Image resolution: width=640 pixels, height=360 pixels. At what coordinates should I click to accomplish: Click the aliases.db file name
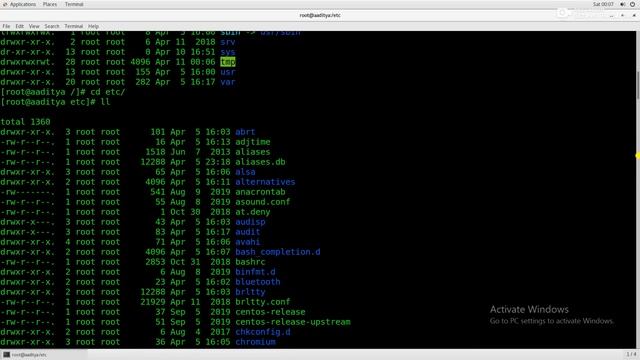click(x=260, y=162)
